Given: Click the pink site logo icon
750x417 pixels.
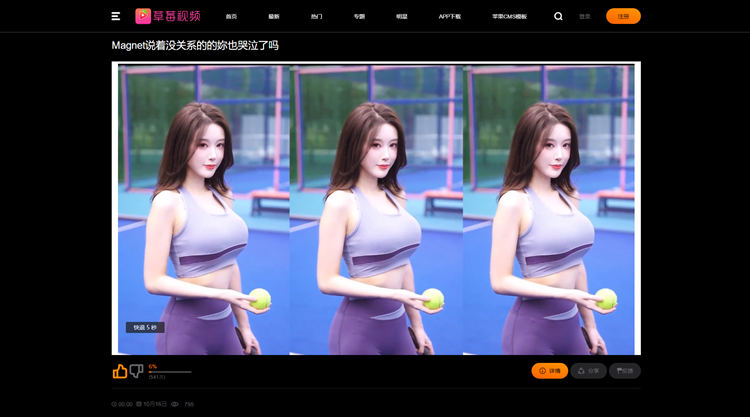Looking at the screenshot, I should click(x=143, y=16).
